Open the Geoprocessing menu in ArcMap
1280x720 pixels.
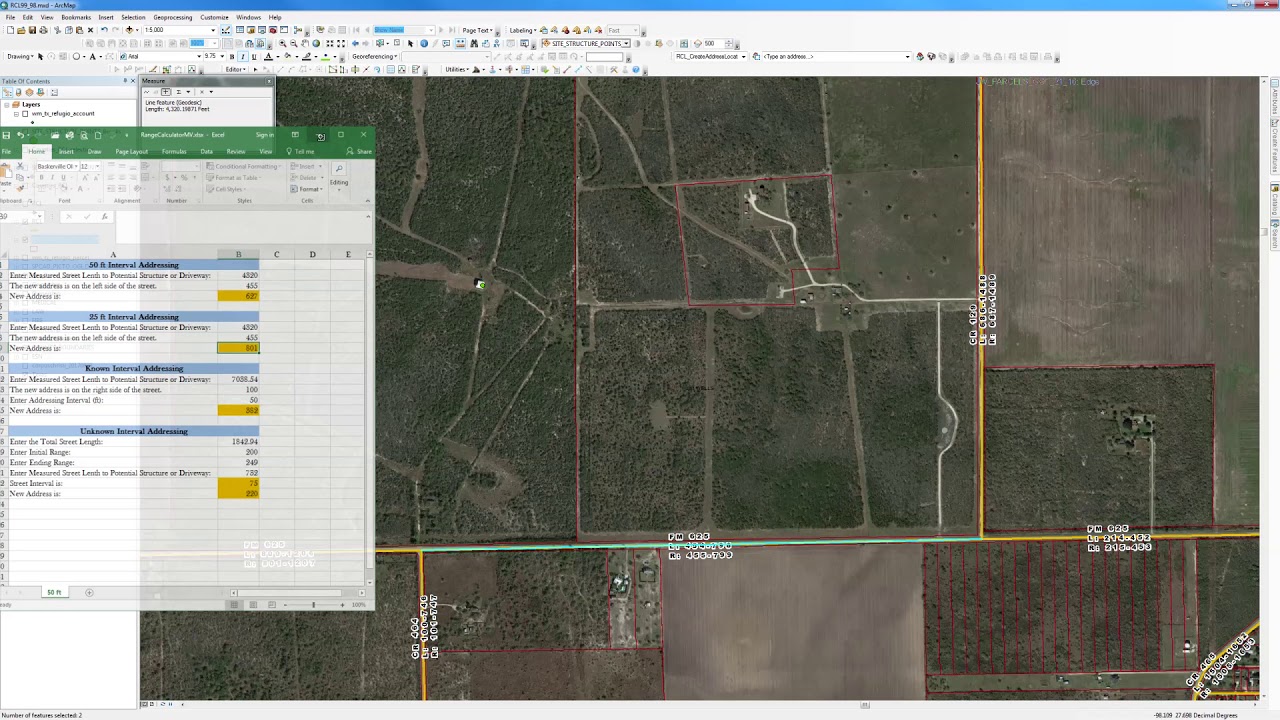click(172, 17)
